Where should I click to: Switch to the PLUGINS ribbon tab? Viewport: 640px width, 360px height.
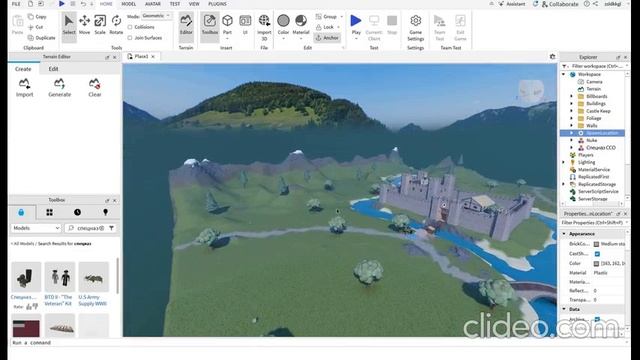218,4
